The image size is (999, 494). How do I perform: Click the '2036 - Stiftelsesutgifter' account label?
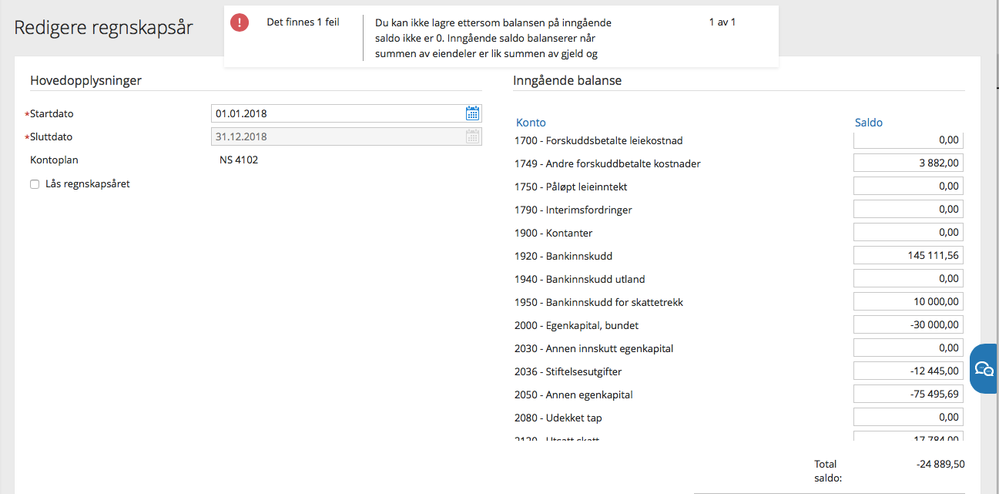(x=568, y=372)
